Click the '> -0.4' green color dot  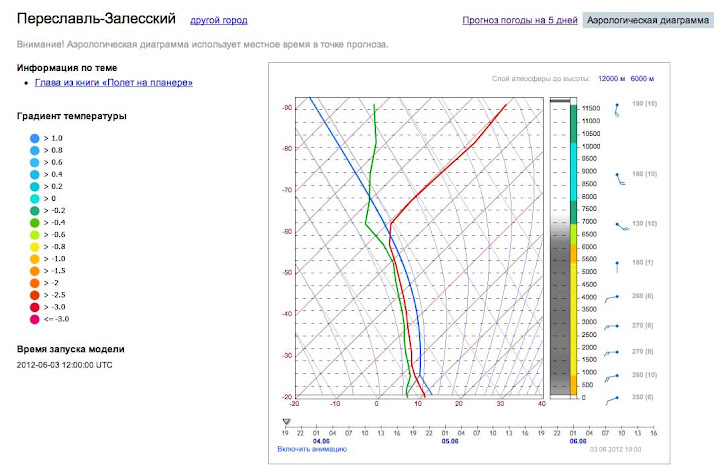click(x=34, y=223)
